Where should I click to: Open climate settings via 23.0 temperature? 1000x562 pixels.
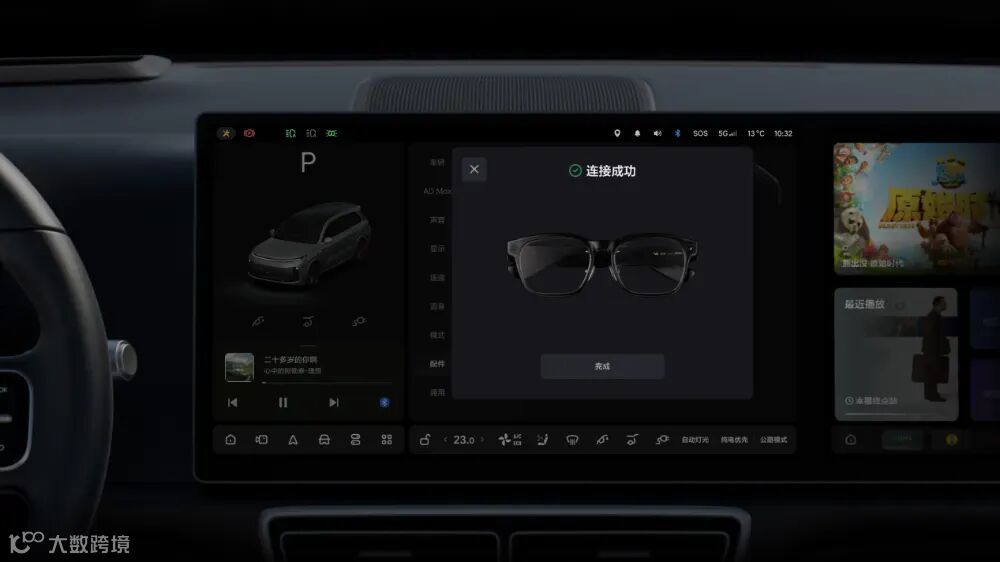[464, 440]
